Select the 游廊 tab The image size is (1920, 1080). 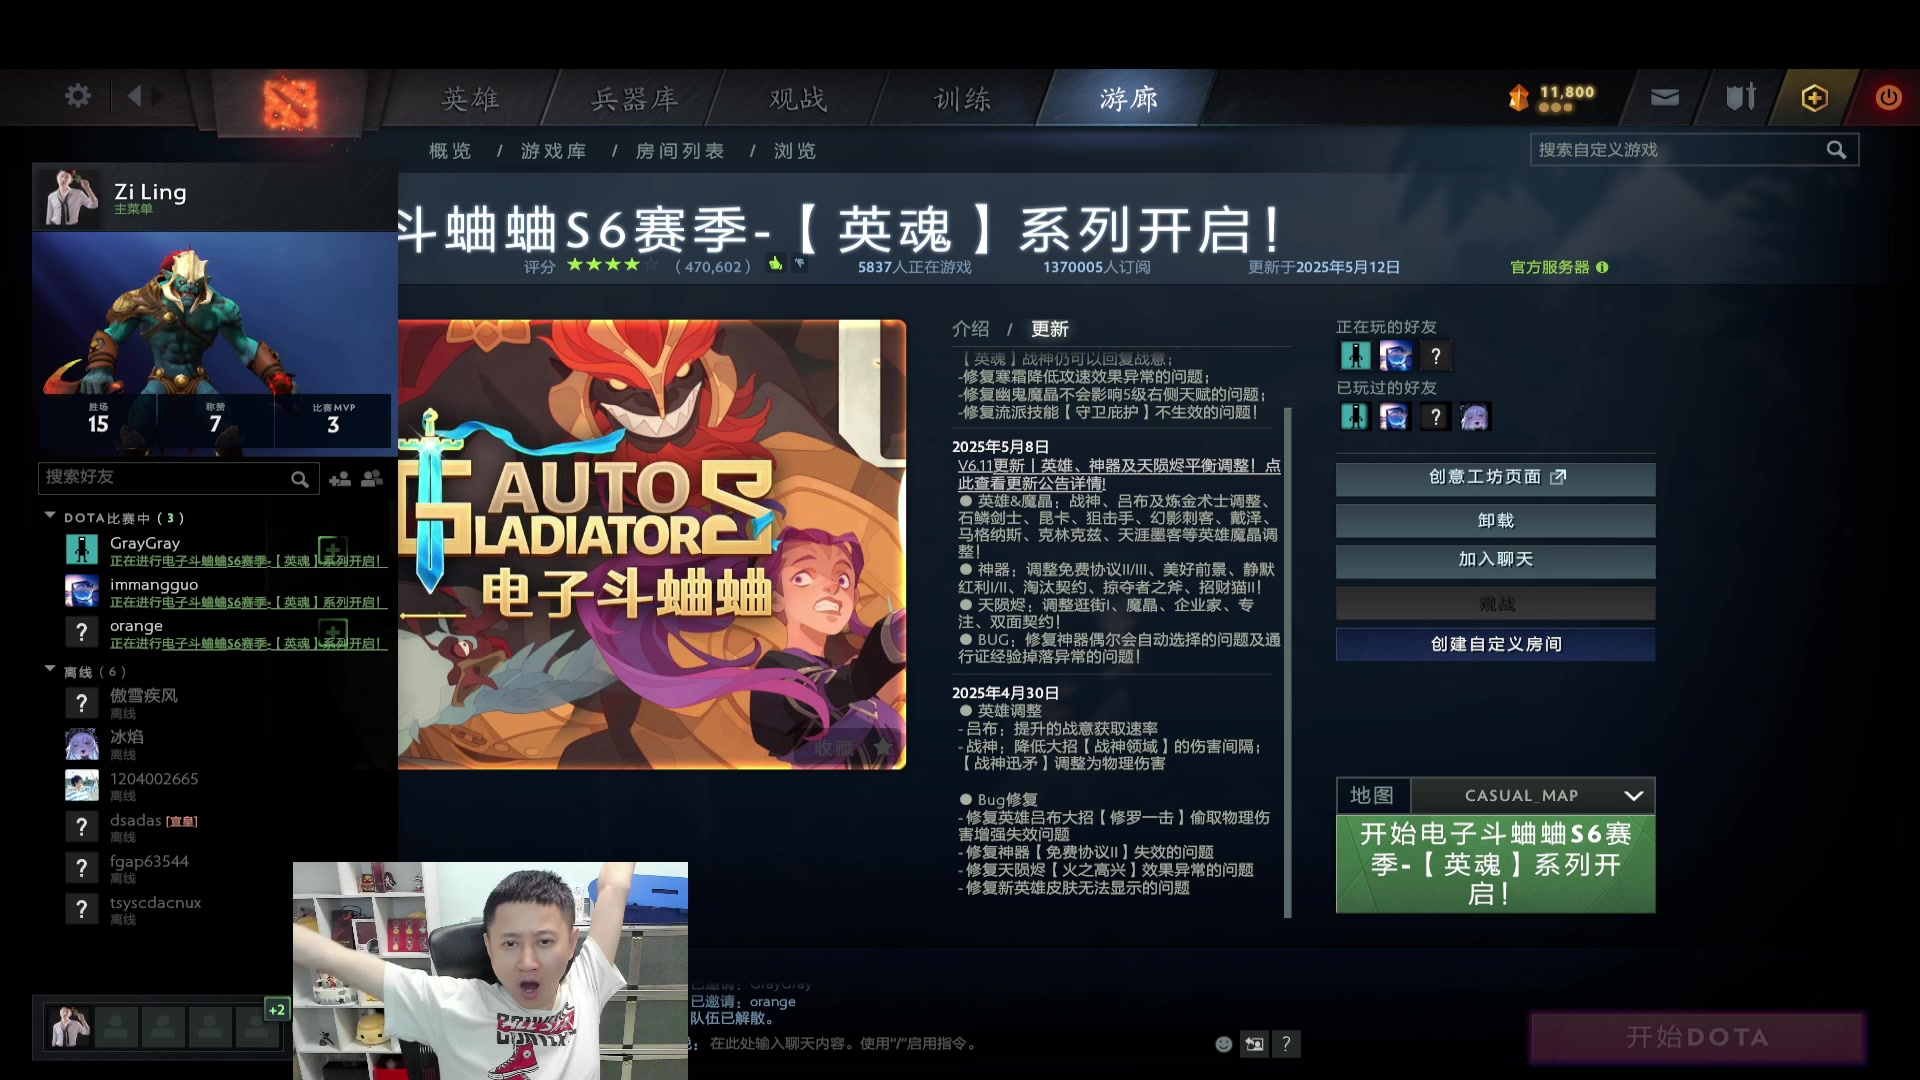click(1129, 98)
